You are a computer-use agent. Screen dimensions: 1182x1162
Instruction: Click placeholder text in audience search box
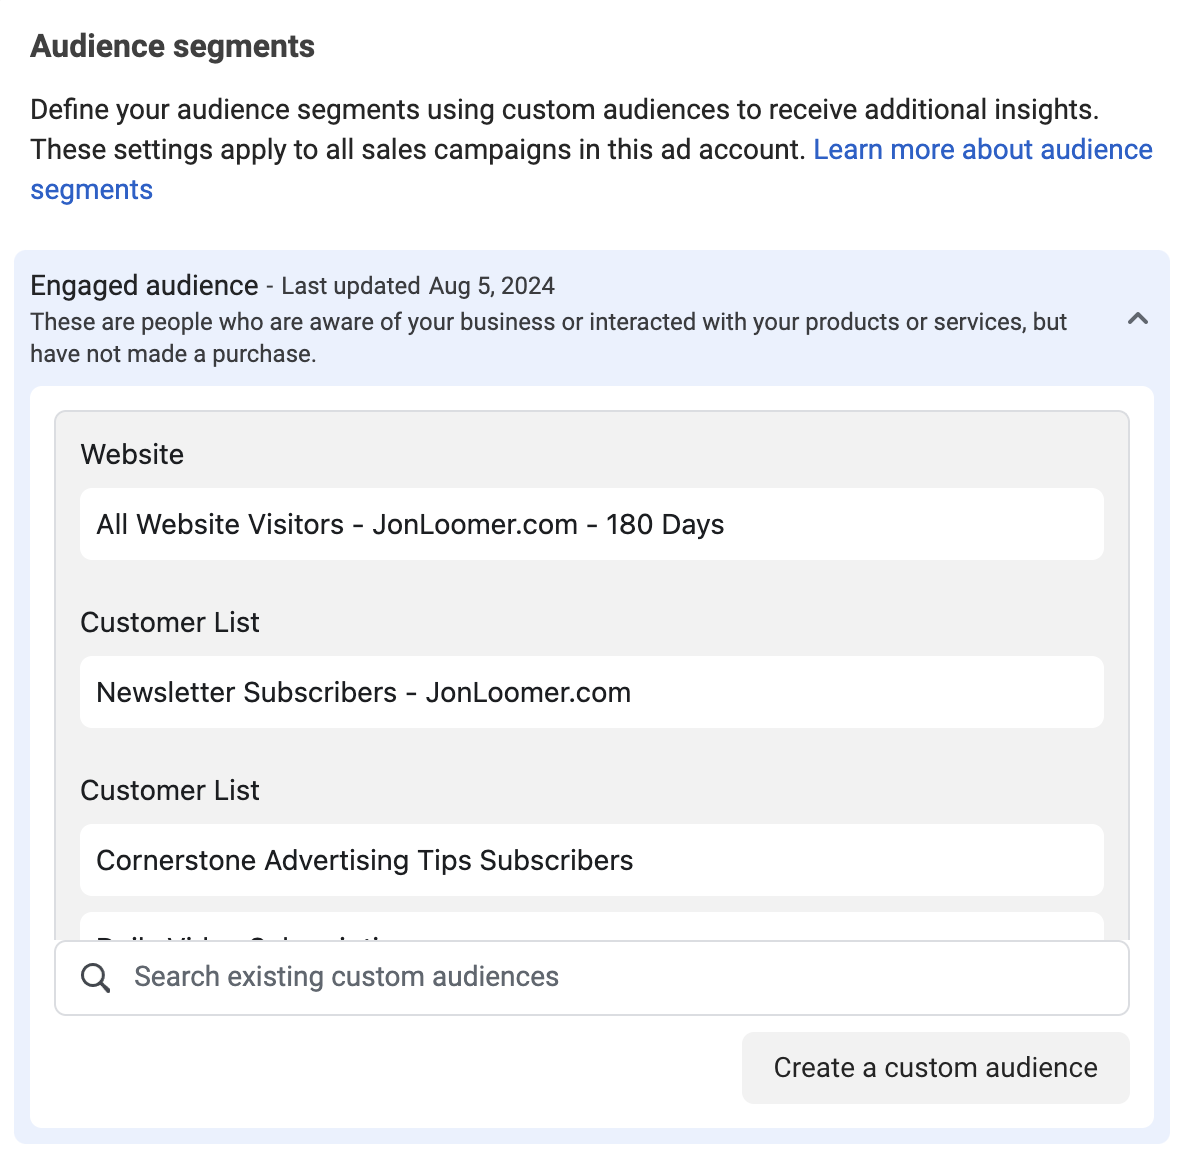pyautogui.click(x=346, y=977)
